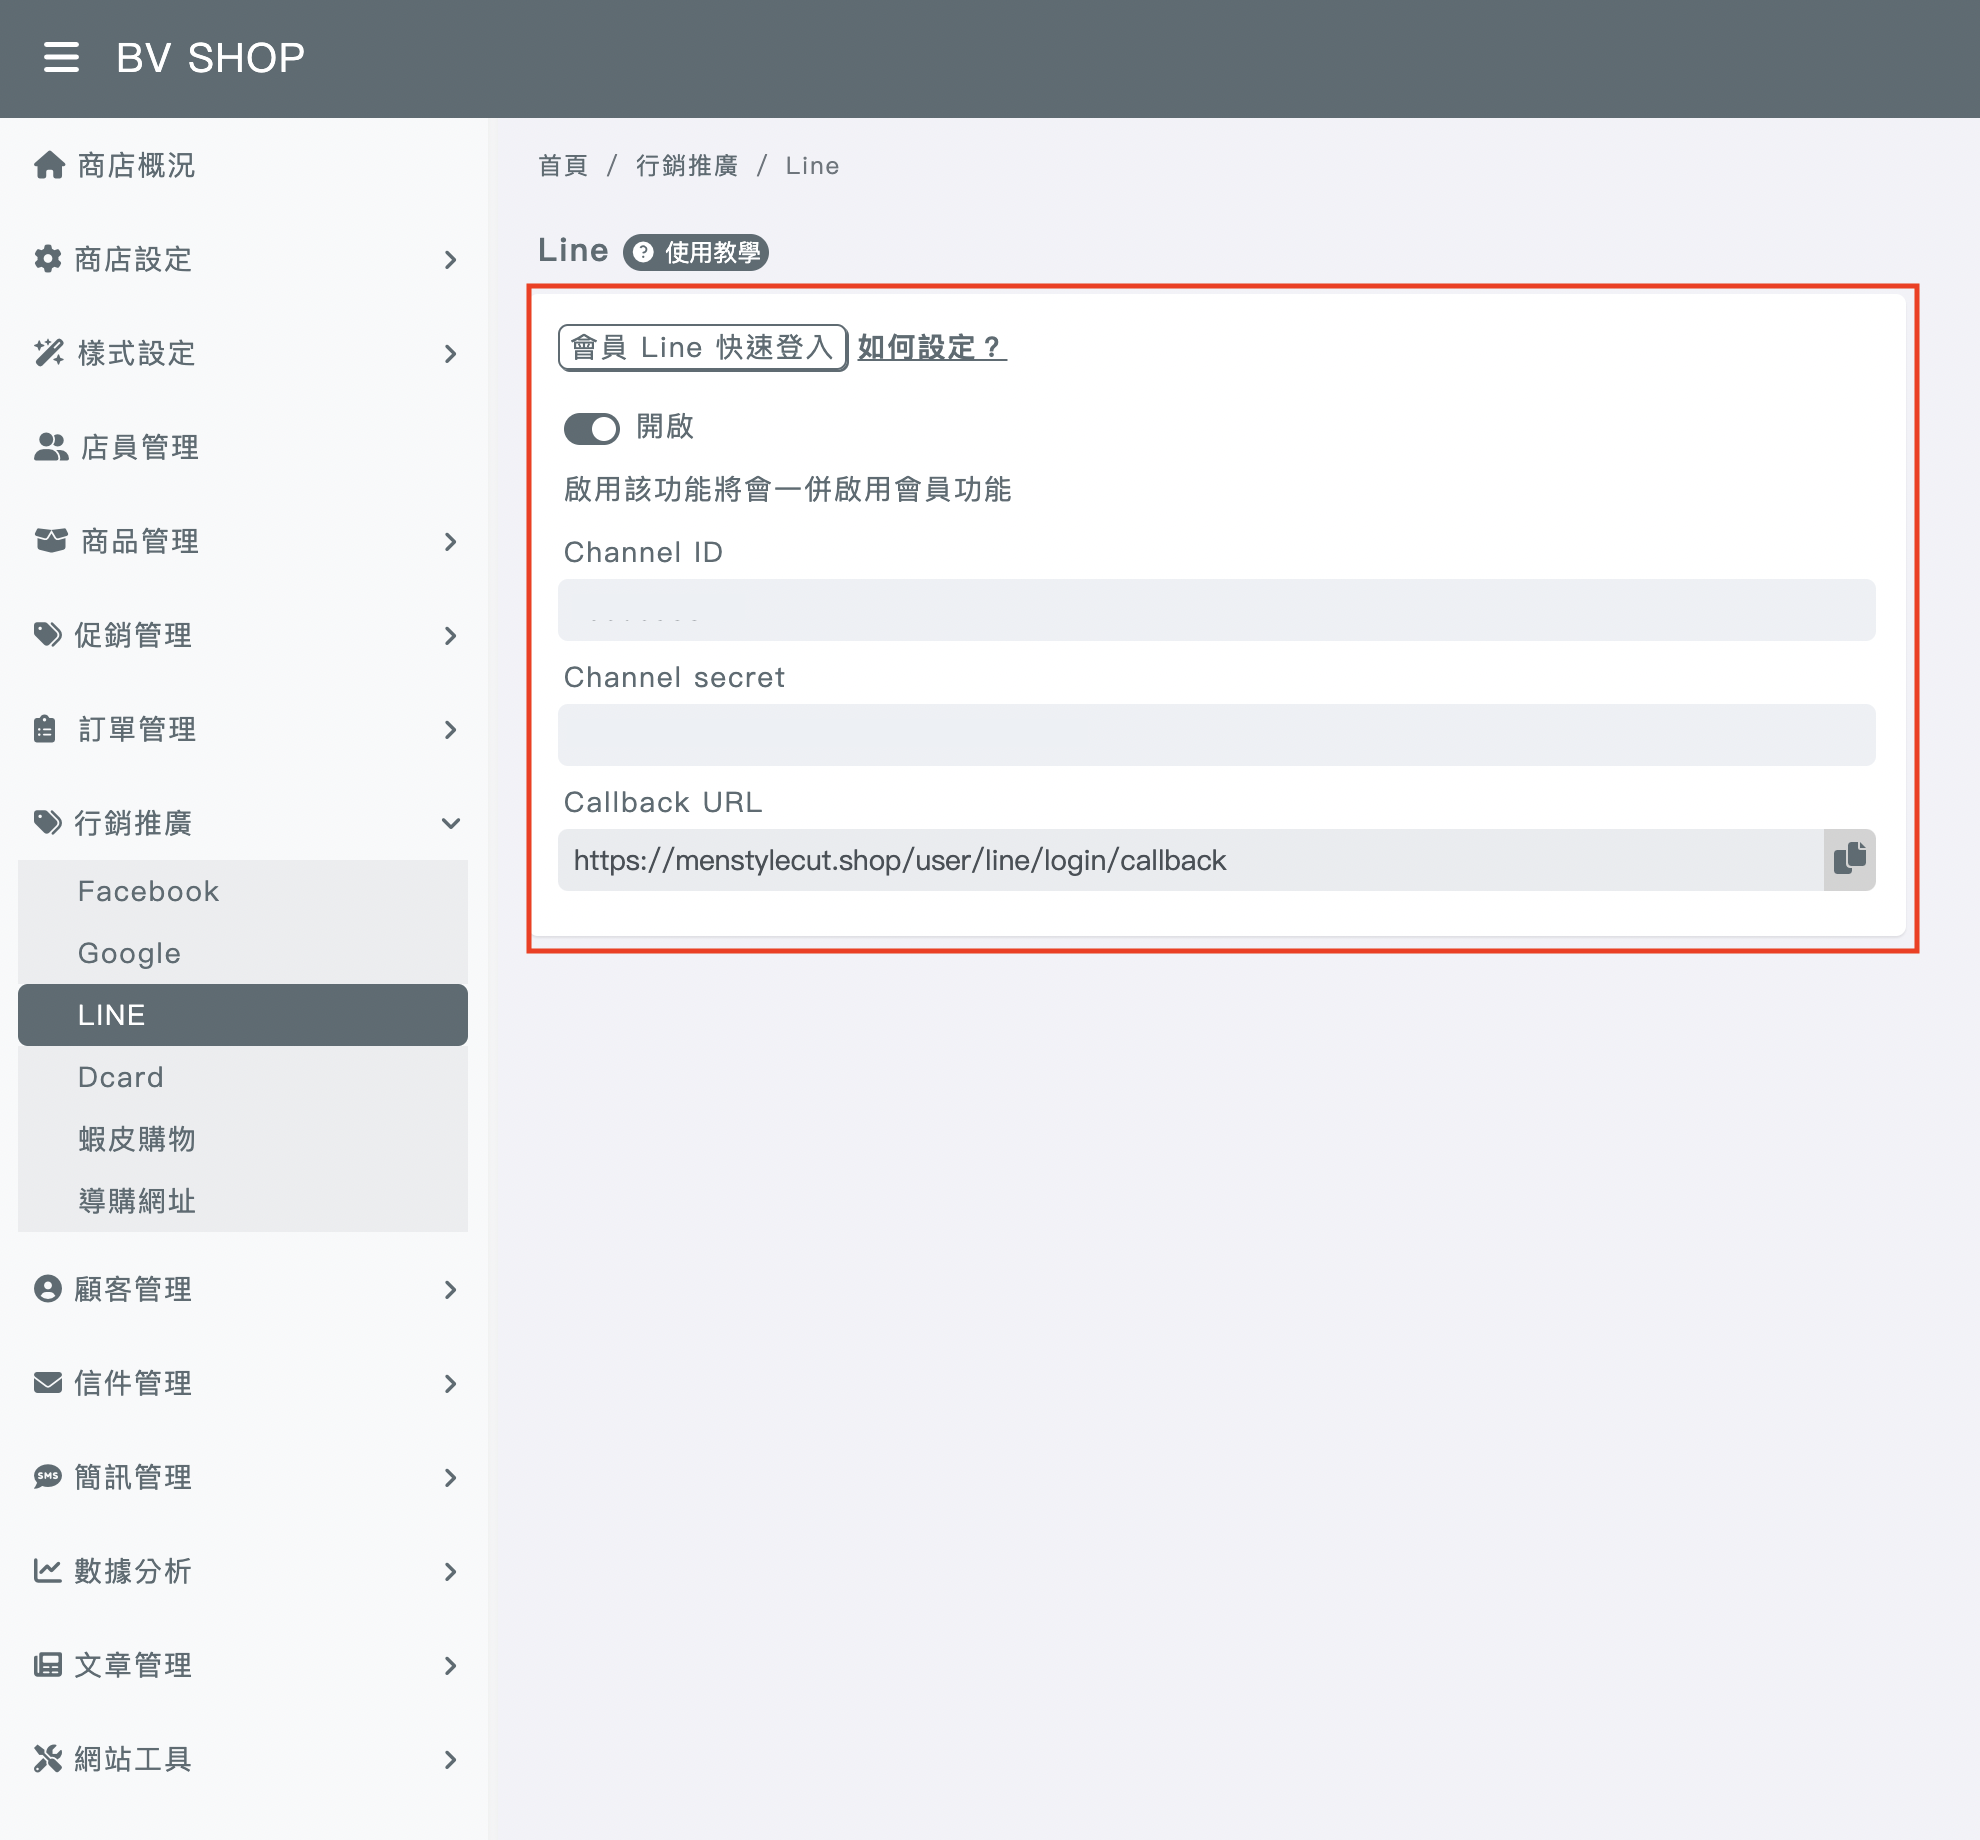The width and height of the screenshot is (1980, 1840).
Task: Open the hamburger menu icon
Action: (x=61, y=57)
